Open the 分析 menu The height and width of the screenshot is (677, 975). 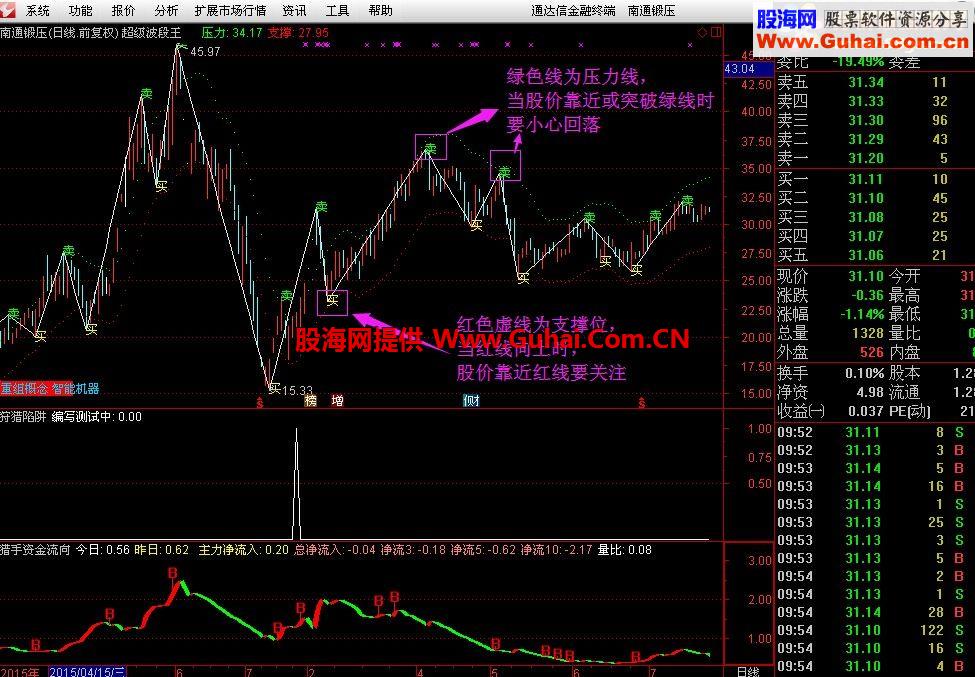click(166, 11)
